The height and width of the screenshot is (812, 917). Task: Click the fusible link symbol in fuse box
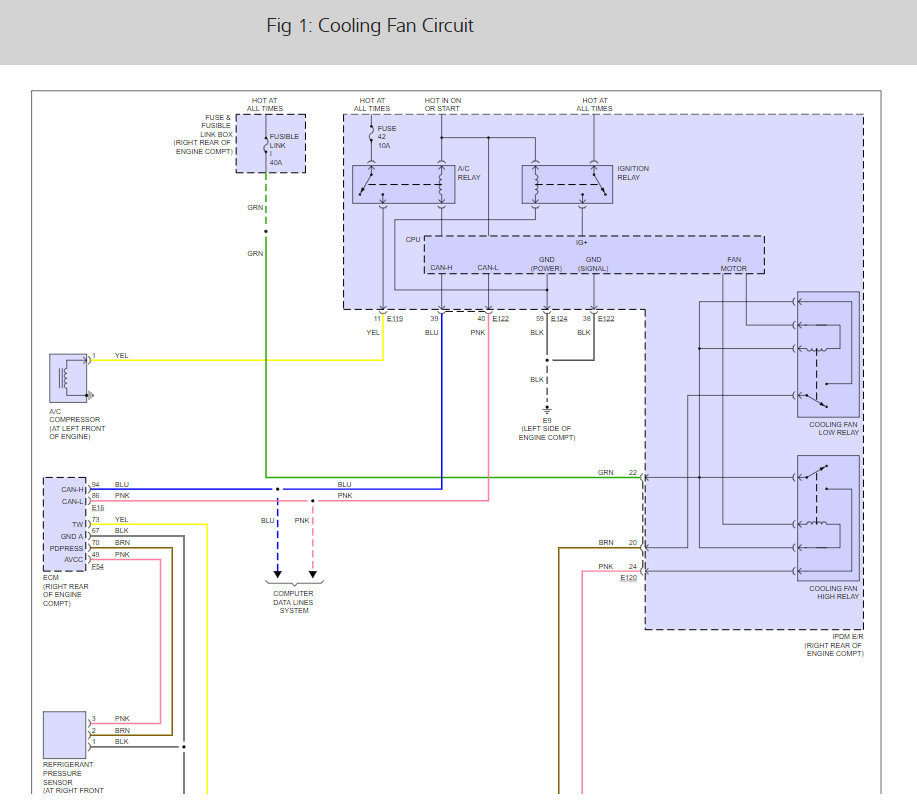(x=266, y=144)
